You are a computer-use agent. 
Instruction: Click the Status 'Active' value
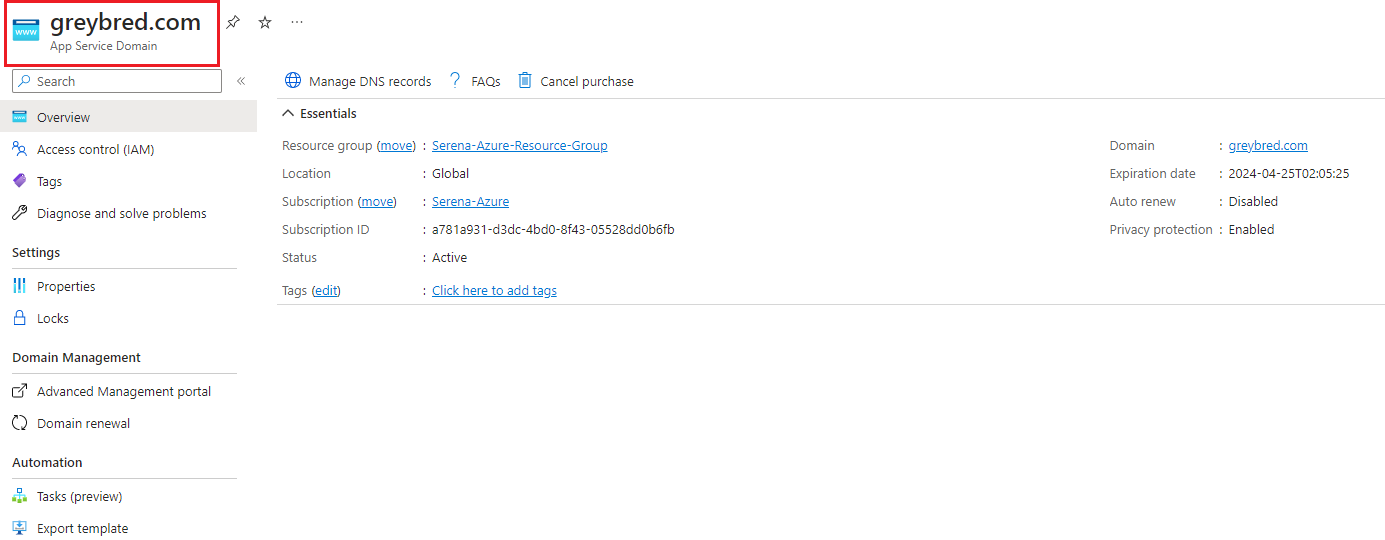tap(449, 257)
